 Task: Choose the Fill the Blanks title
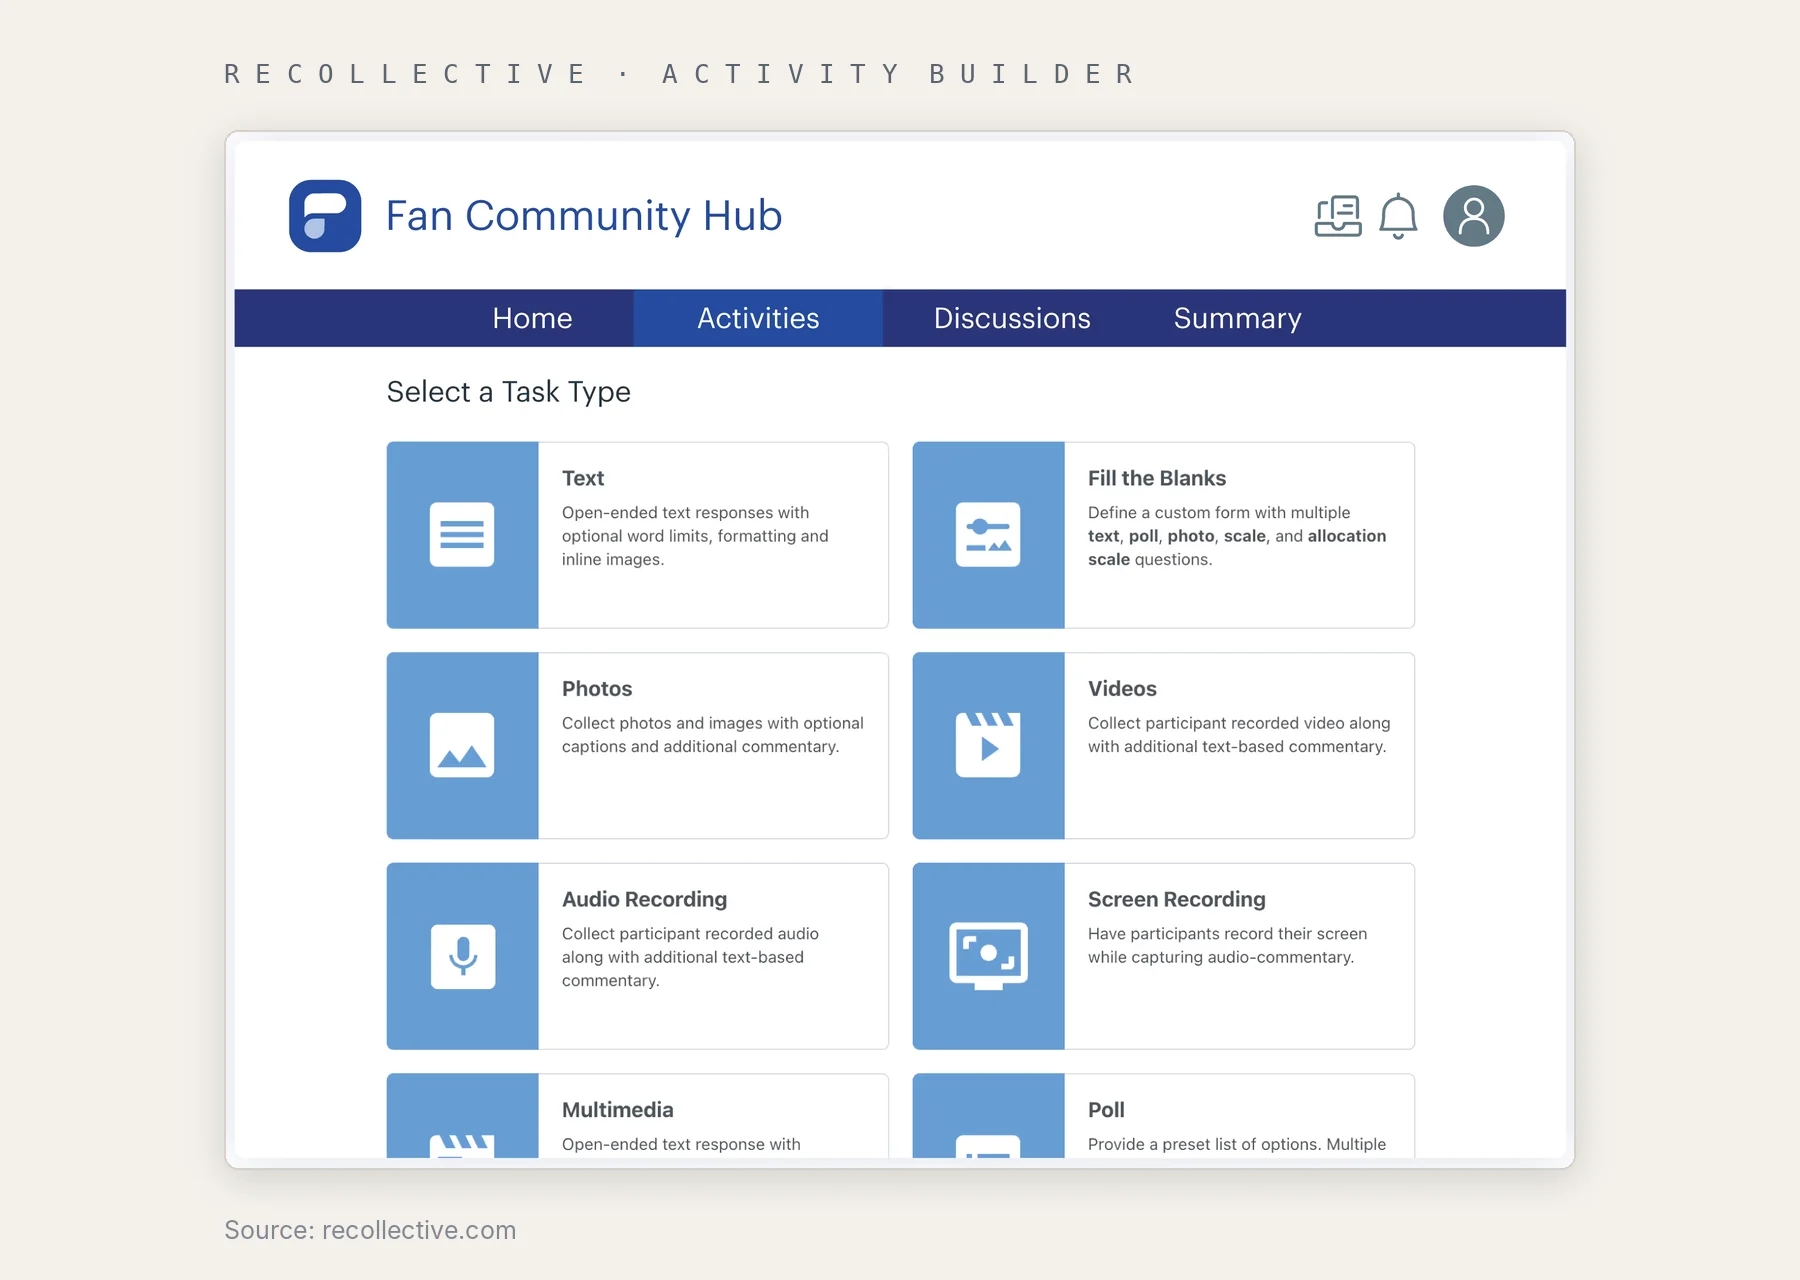[1157, 478]
